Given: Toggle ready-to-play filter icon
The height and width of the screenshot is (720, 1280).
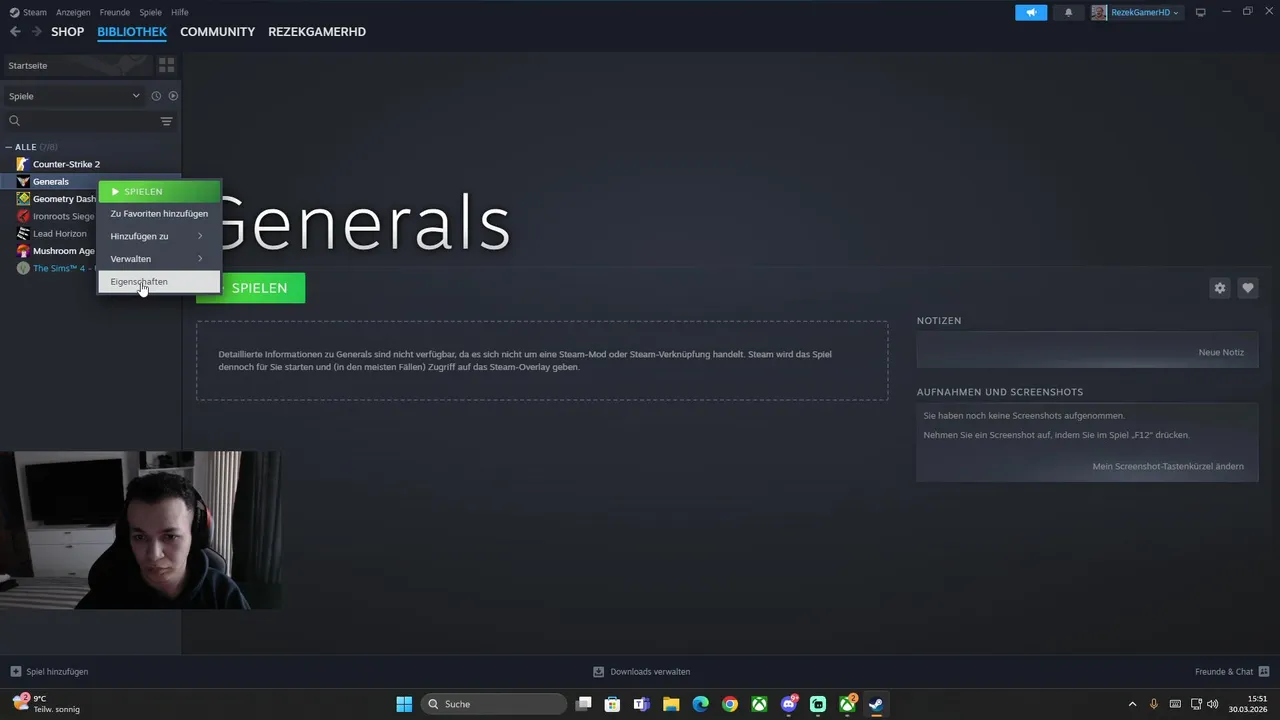Looking at the screenshot, I should click(x=173, y=96).
